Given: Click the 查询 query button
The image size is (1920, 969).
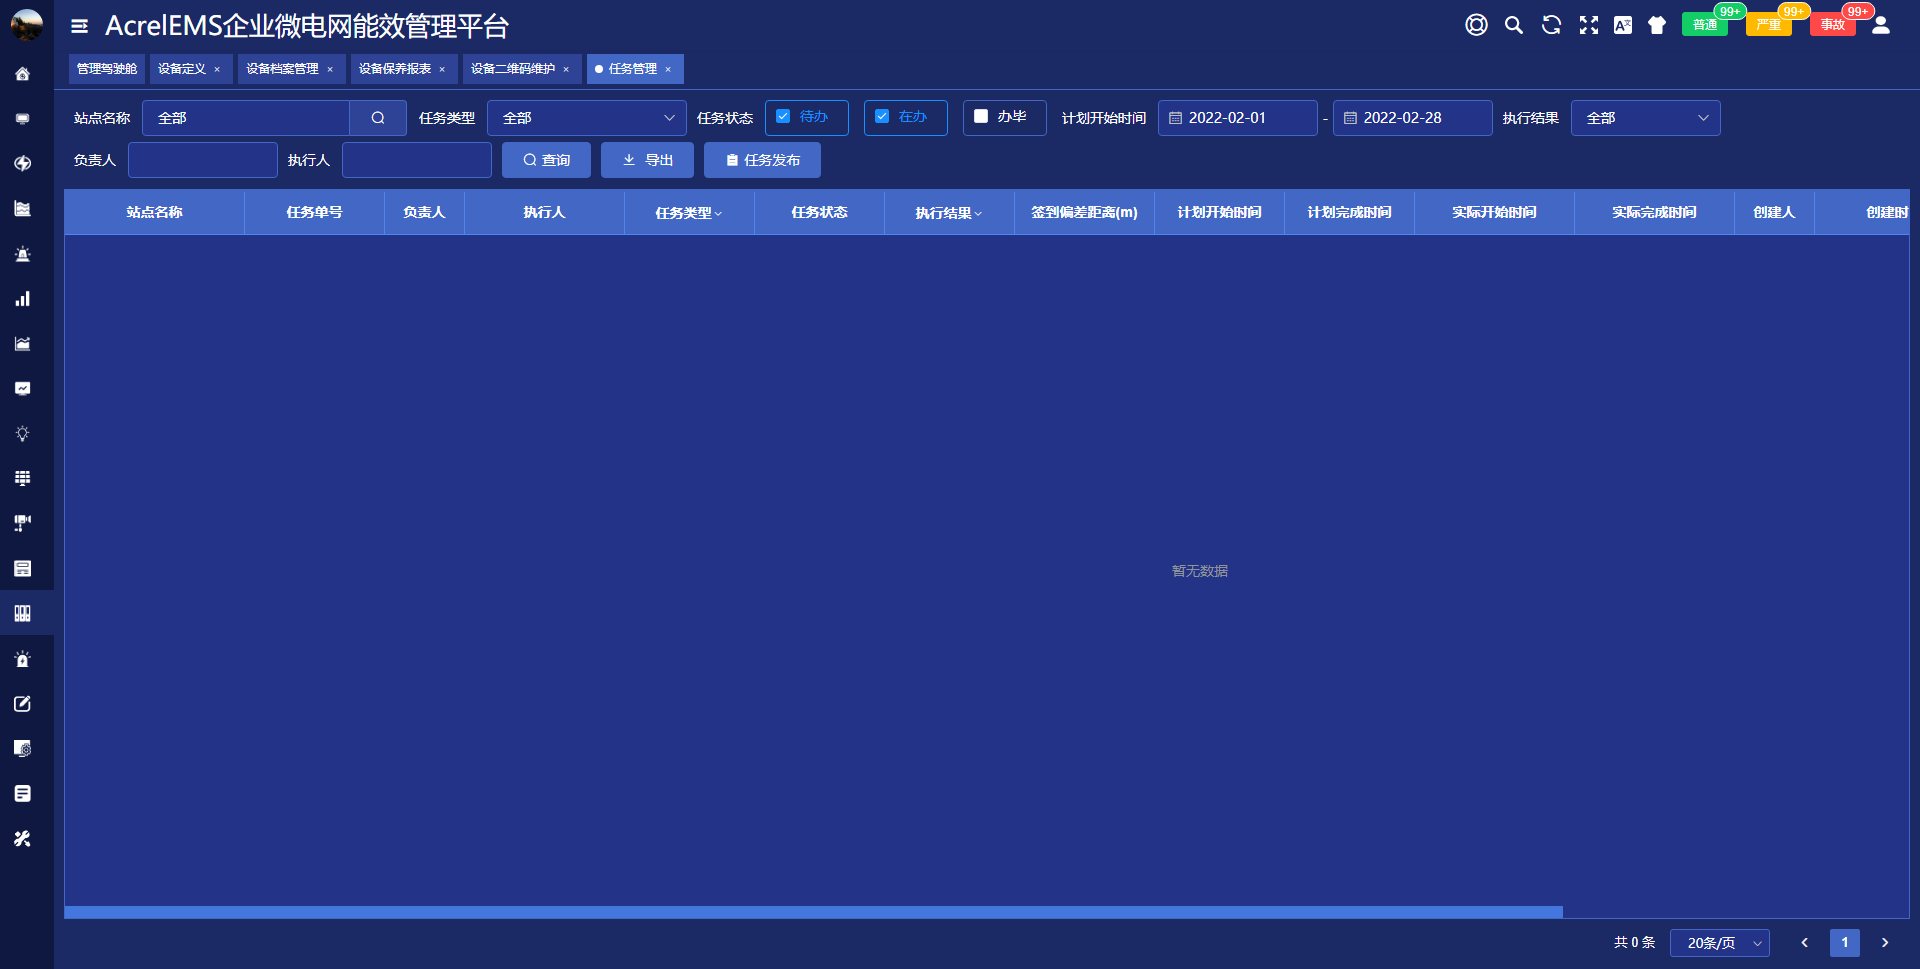Looking at the screenshot, I should pyautogui.click(x=546, y=160).
